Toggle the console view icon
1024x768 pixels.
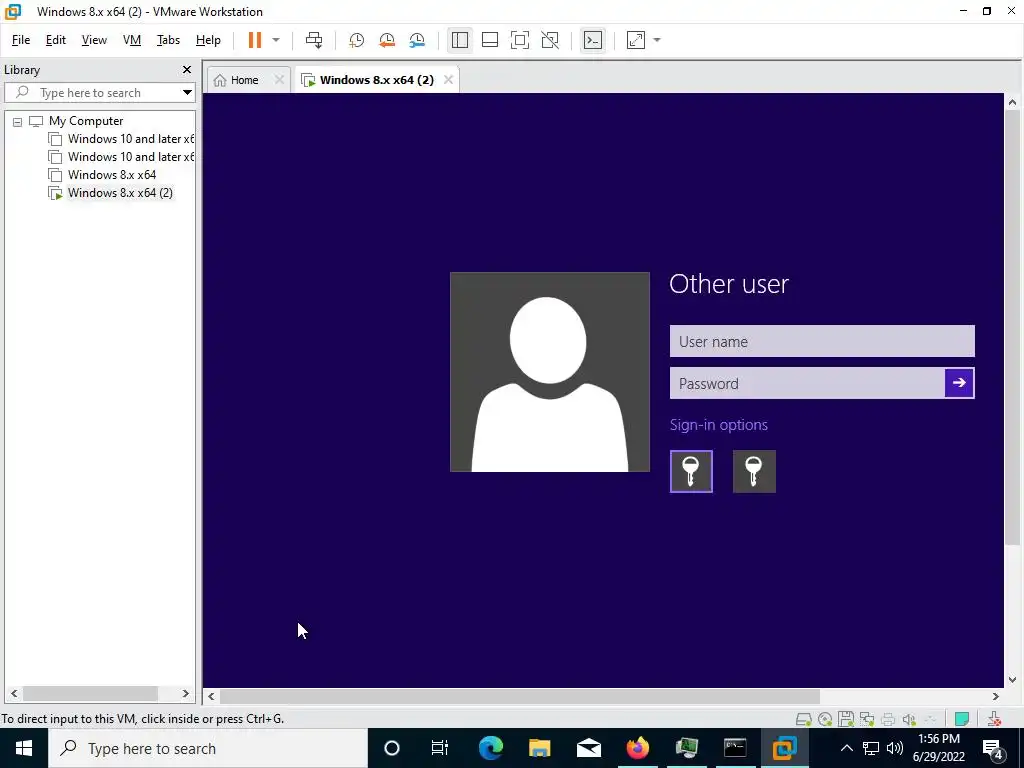click(593, 40)
